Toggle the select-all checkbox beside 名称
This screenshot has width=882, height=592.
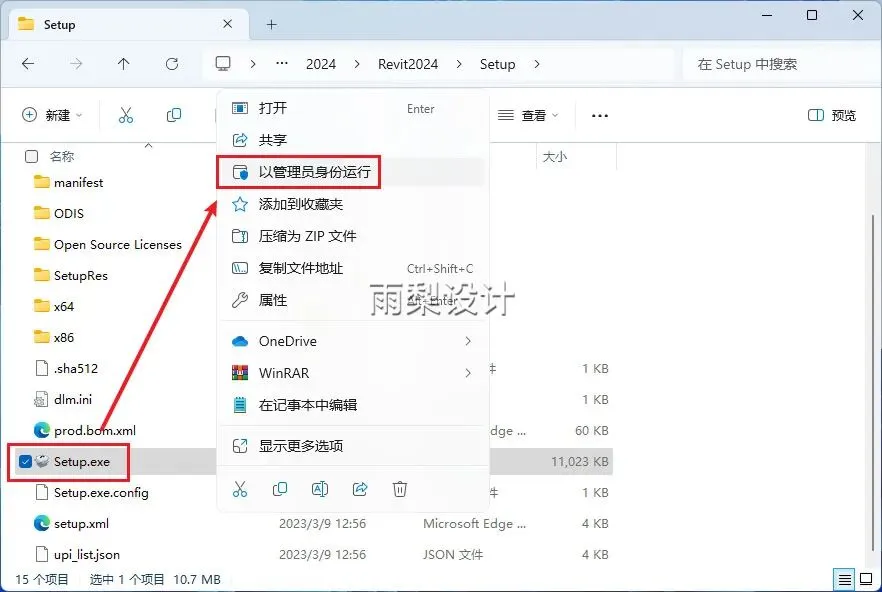(x=32, y=156)
